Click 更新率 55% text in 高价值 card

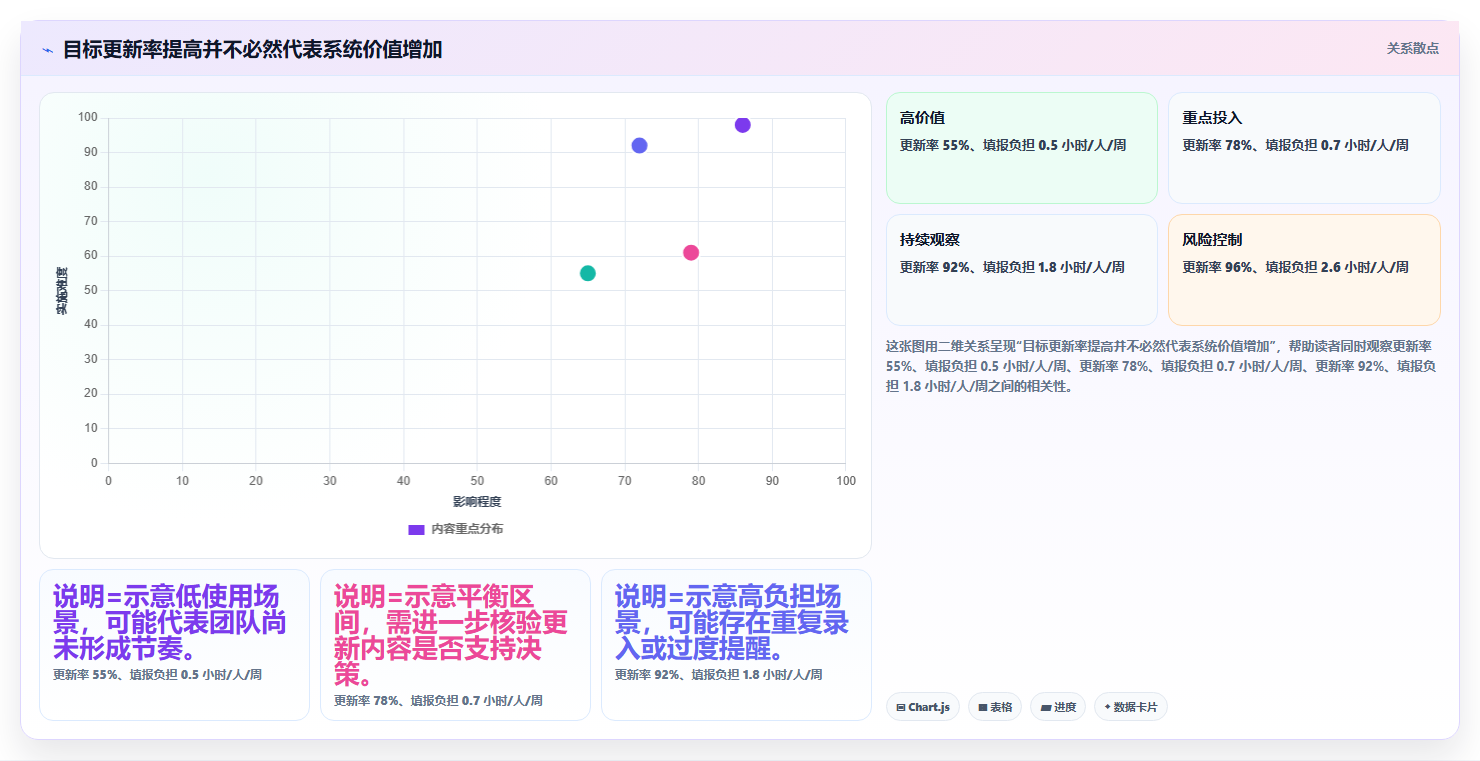1013,145
